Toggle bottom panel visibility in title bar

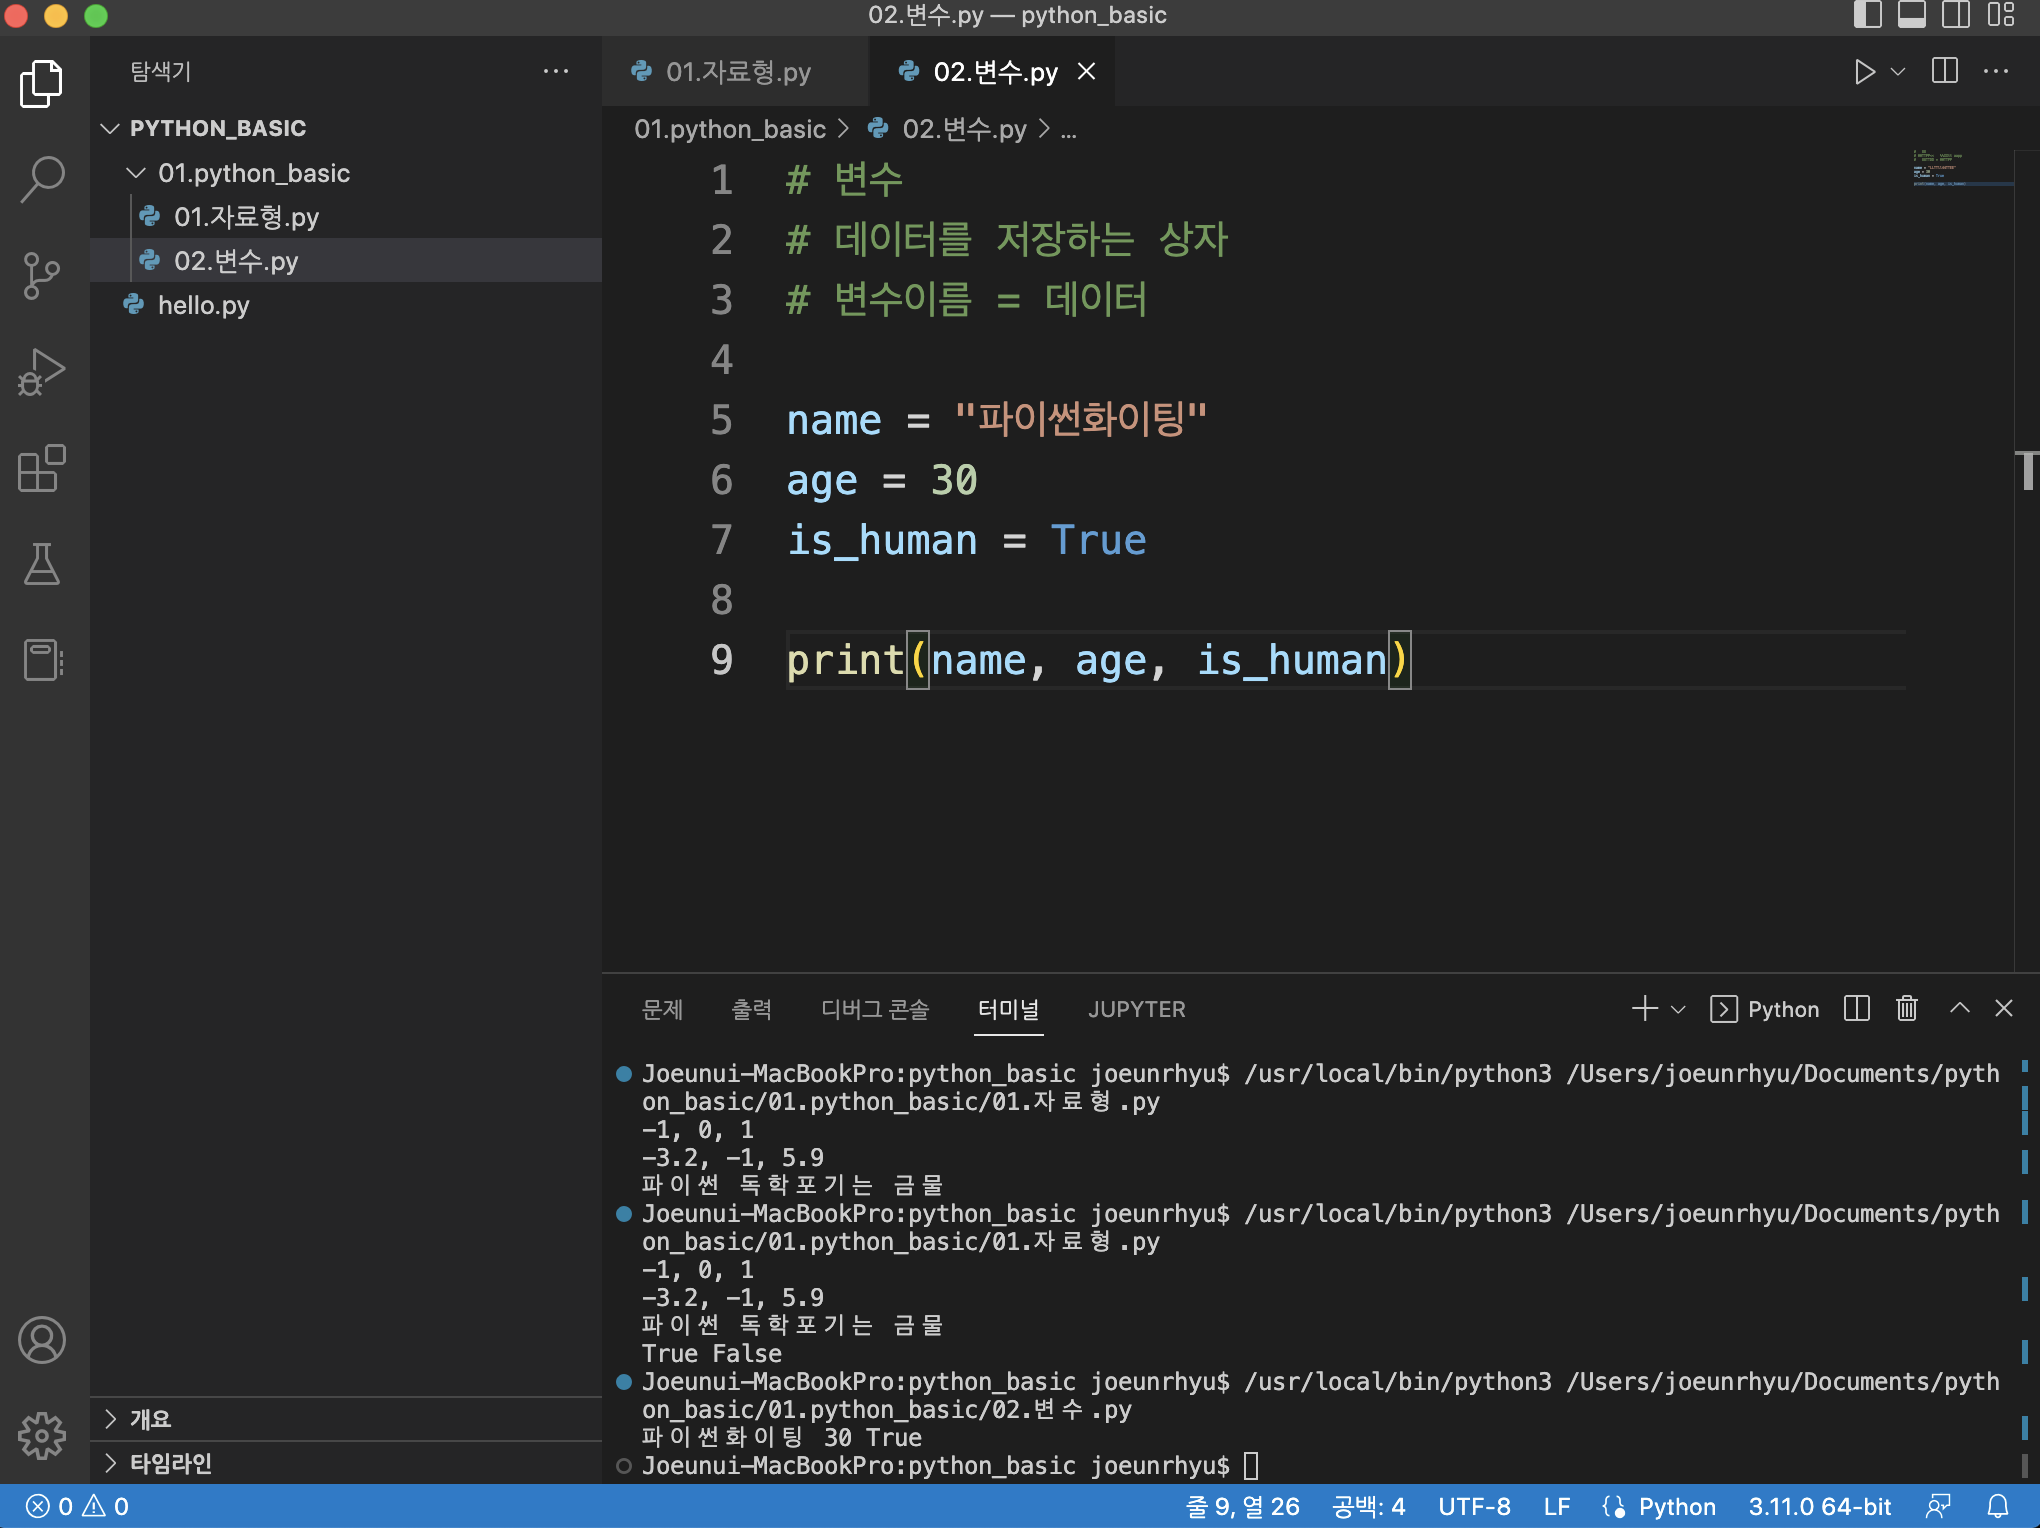[1912, 15]
